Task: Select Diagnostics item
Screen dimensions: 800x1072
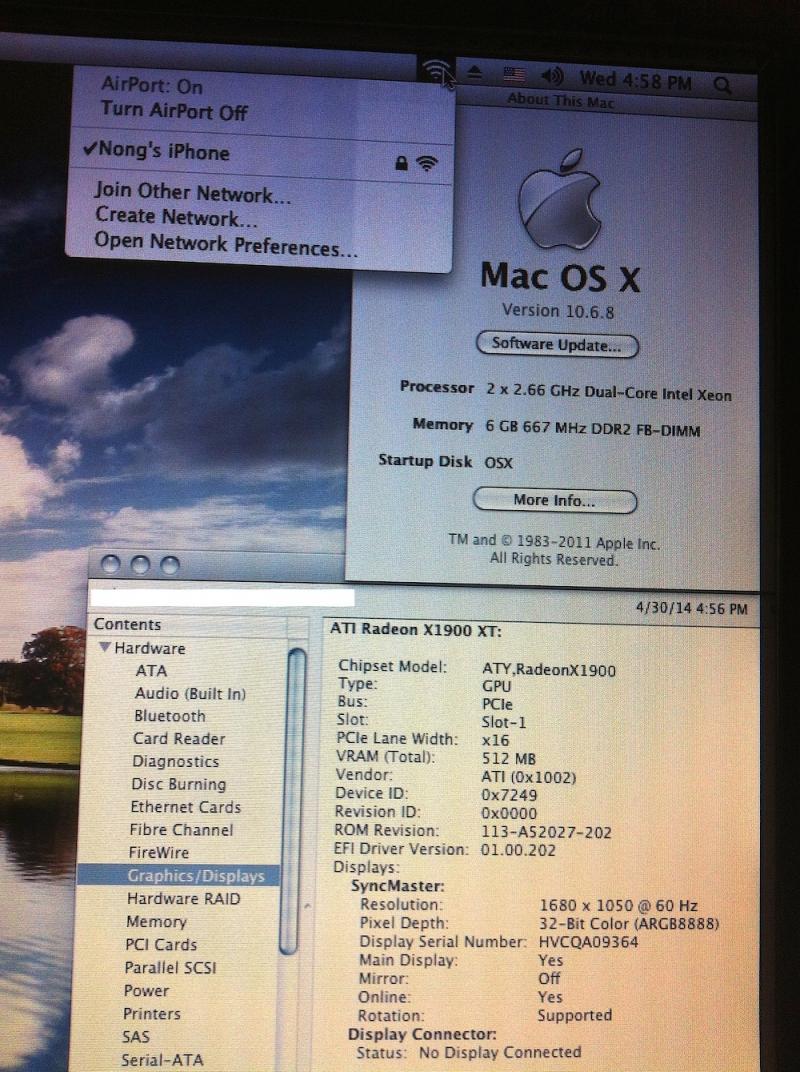Action: (176, 761)
